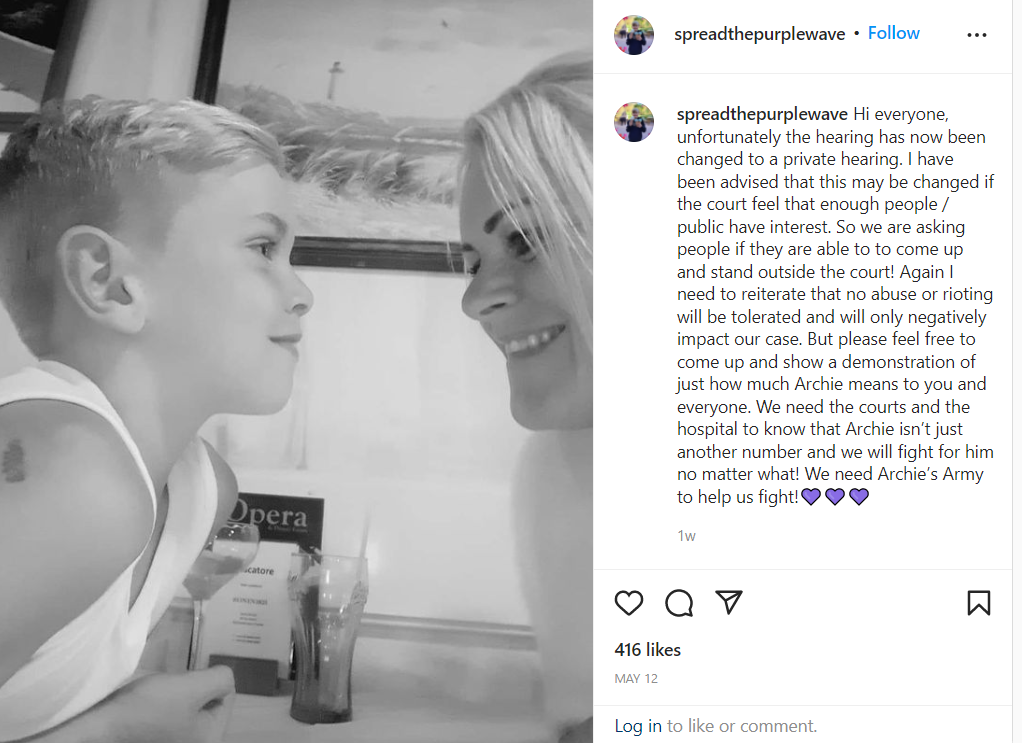Click the last purple heart emoji
1022x743 pixels.
pos(859,497)
